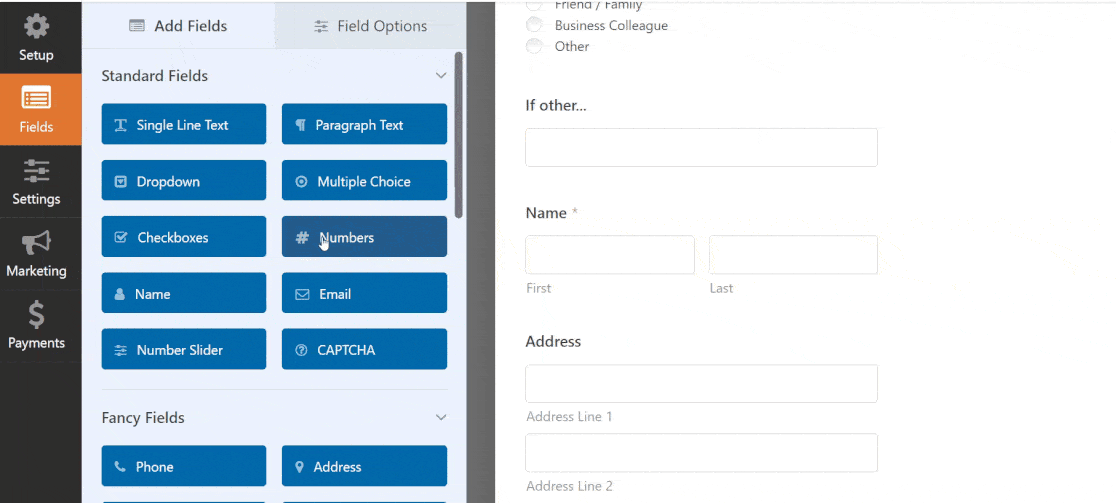Viewport: 1116px width, 503px height.
Task: Collapse the Standard Fields section
Action: 441,75
